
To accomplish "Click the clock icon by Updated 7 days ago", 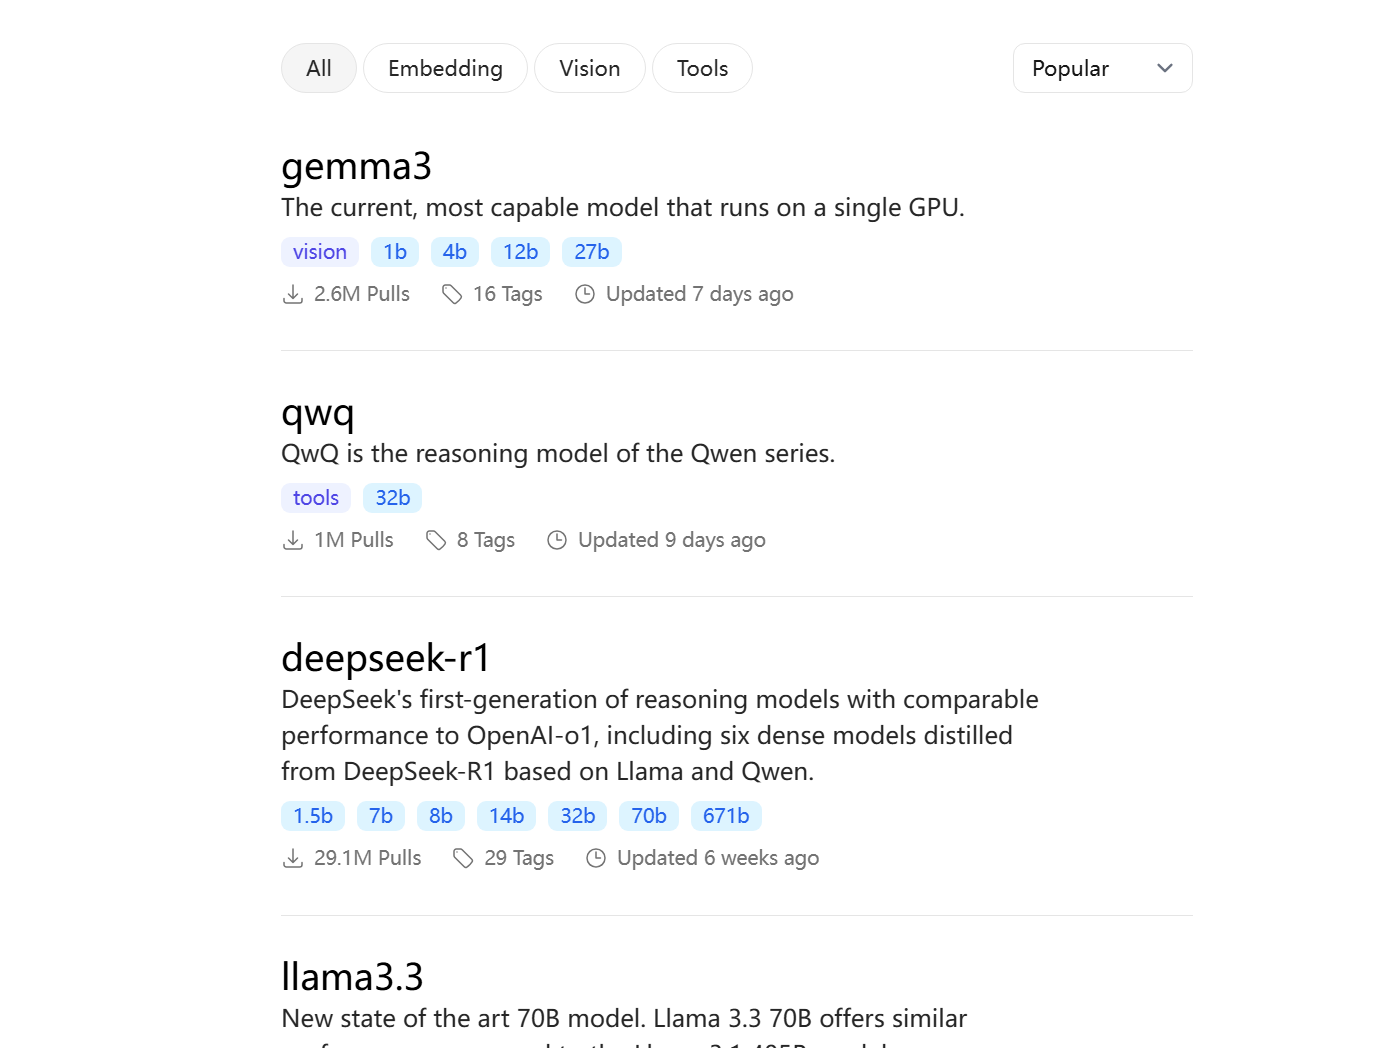I will click(585, 294).
